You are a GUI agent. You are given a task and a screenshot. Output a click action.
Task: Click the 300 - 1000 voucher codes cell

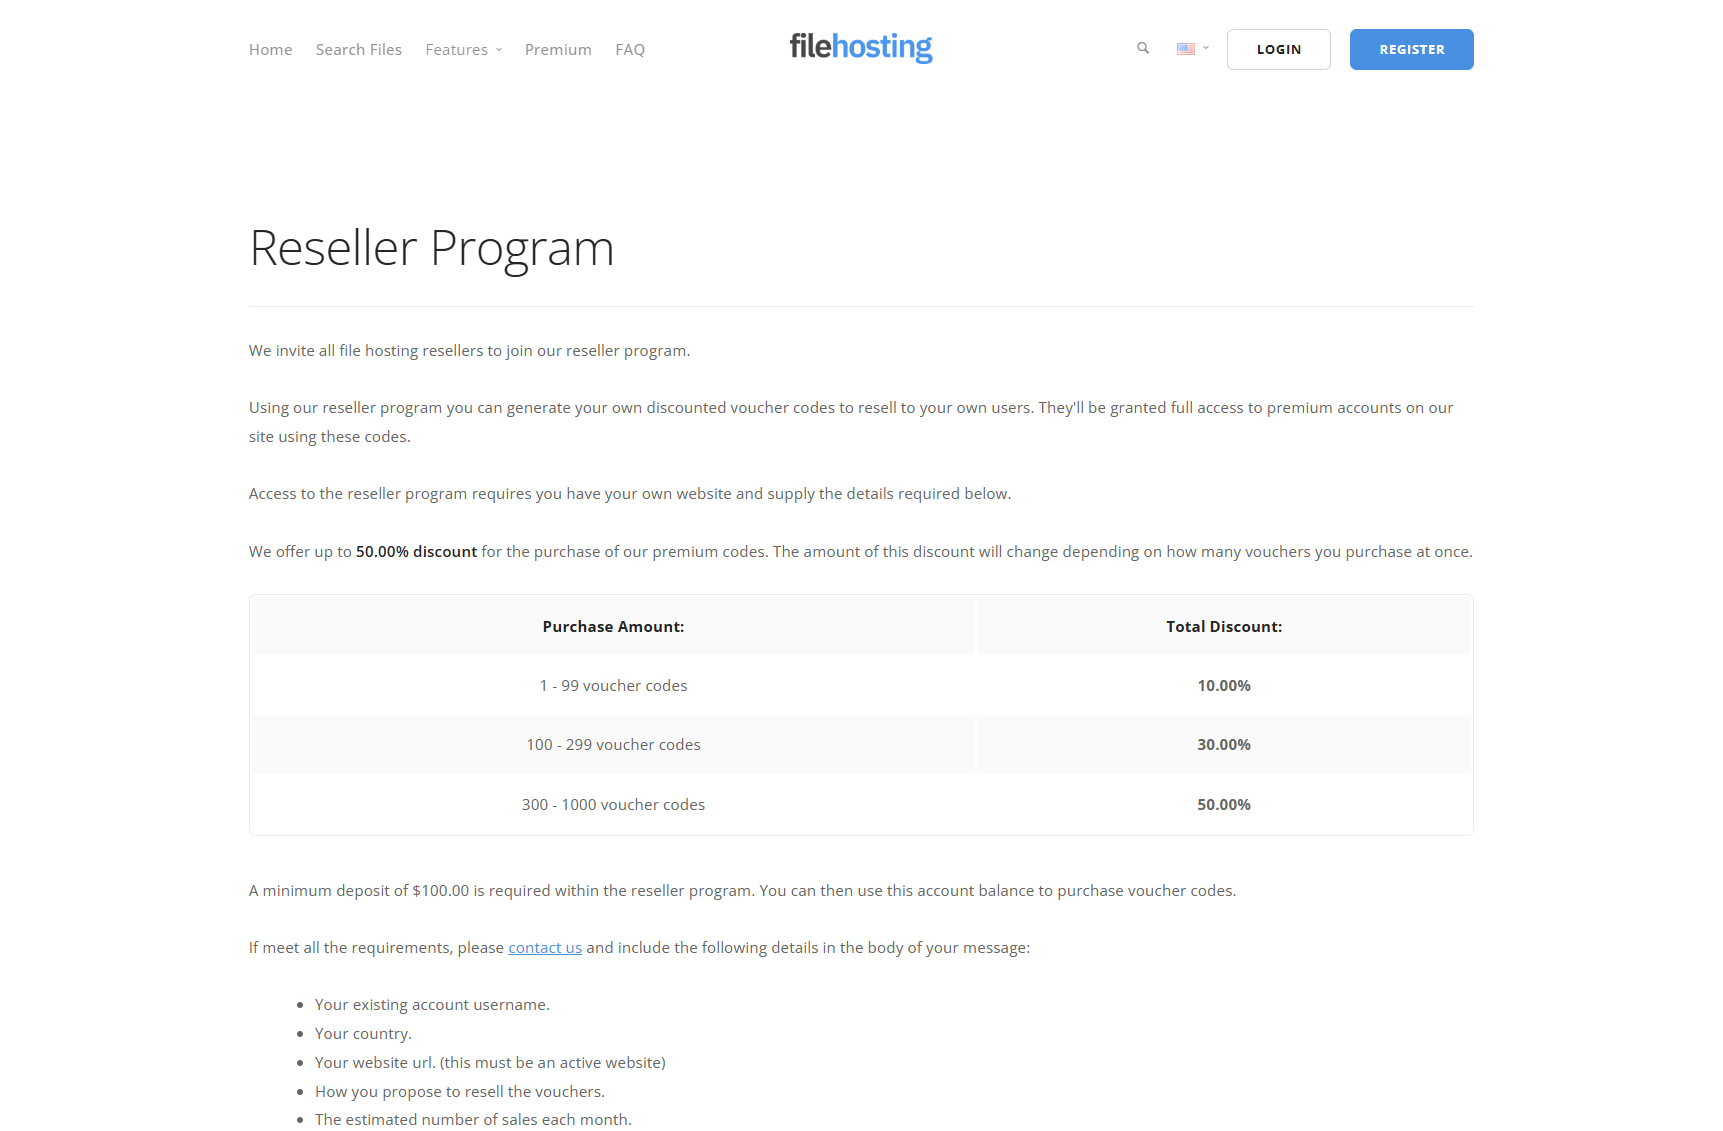613,805
